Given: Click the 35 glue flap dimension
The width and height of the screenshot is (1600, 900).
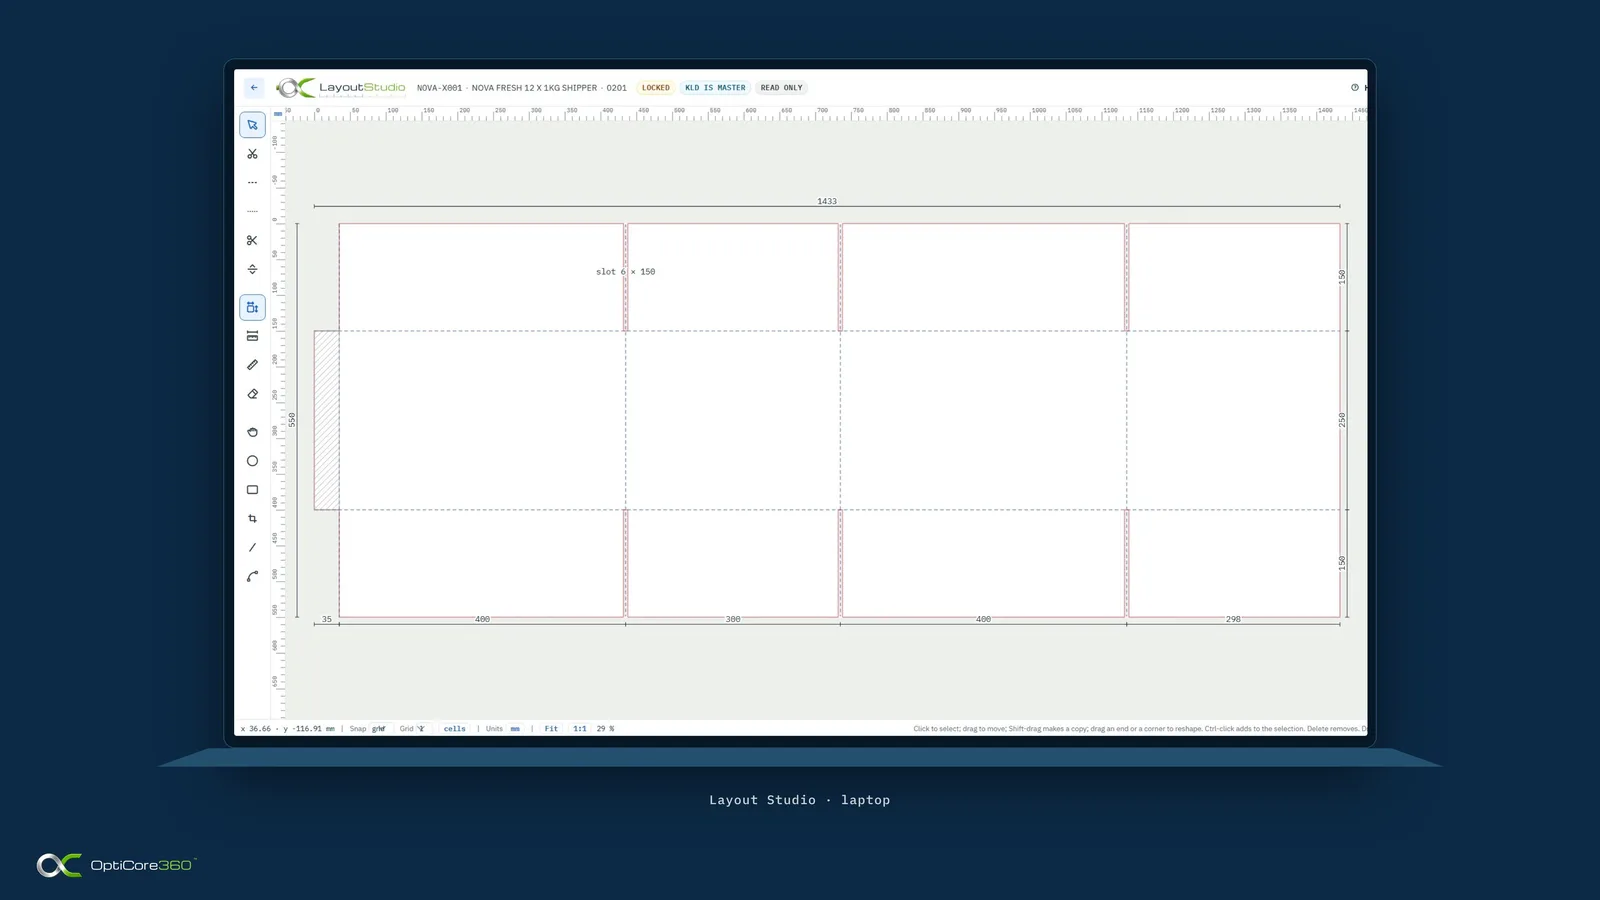Looking at the screenshot, I should [x=327, y=619].
